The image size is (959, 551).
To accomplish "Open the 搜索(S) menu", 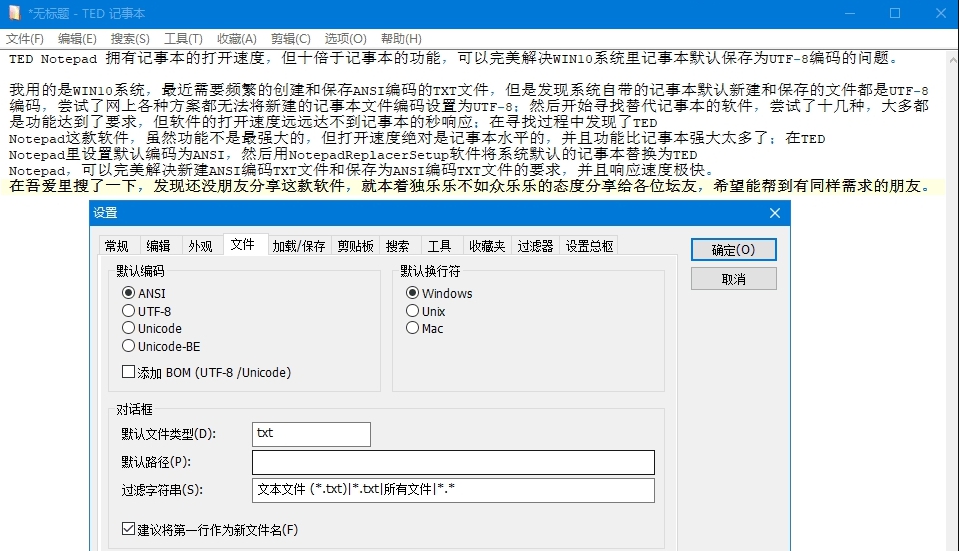I will [x=130, y=39].
